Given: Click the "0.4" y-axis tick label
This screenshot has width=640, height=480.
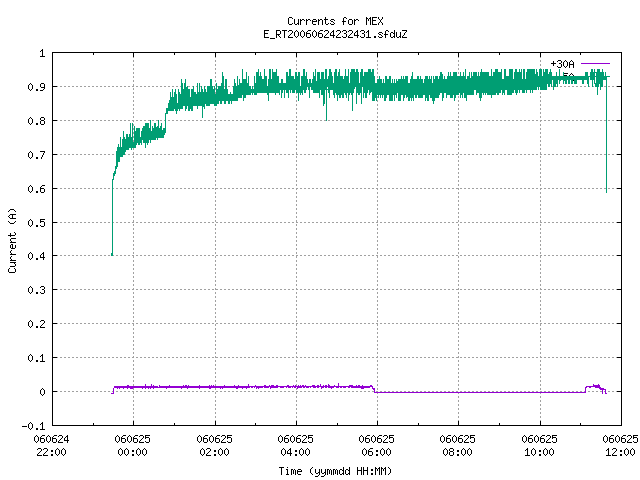Looking at the screenshot, I should click(36, 256).
